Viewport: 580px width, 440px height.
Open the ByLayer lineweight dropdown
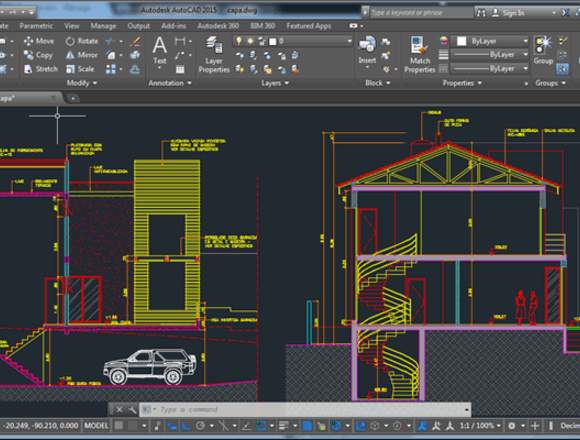click(x=525, y=55)
